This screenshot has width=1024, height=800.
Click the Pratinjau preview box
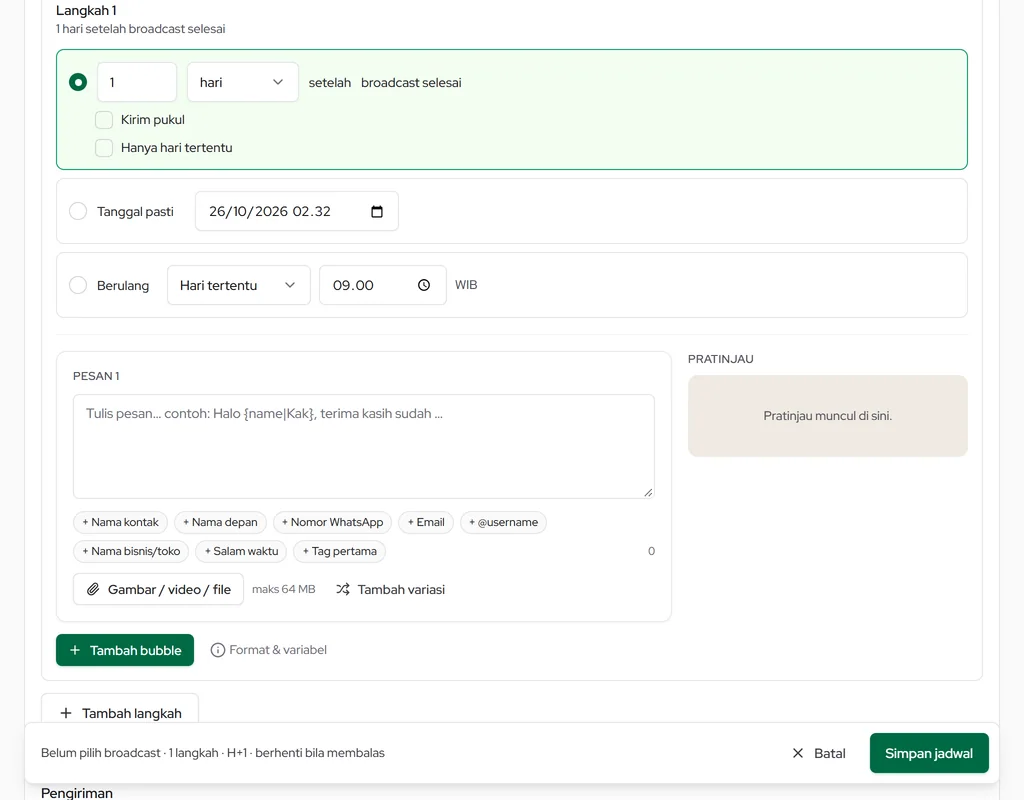pyautogui.click(x=827, y=416)
